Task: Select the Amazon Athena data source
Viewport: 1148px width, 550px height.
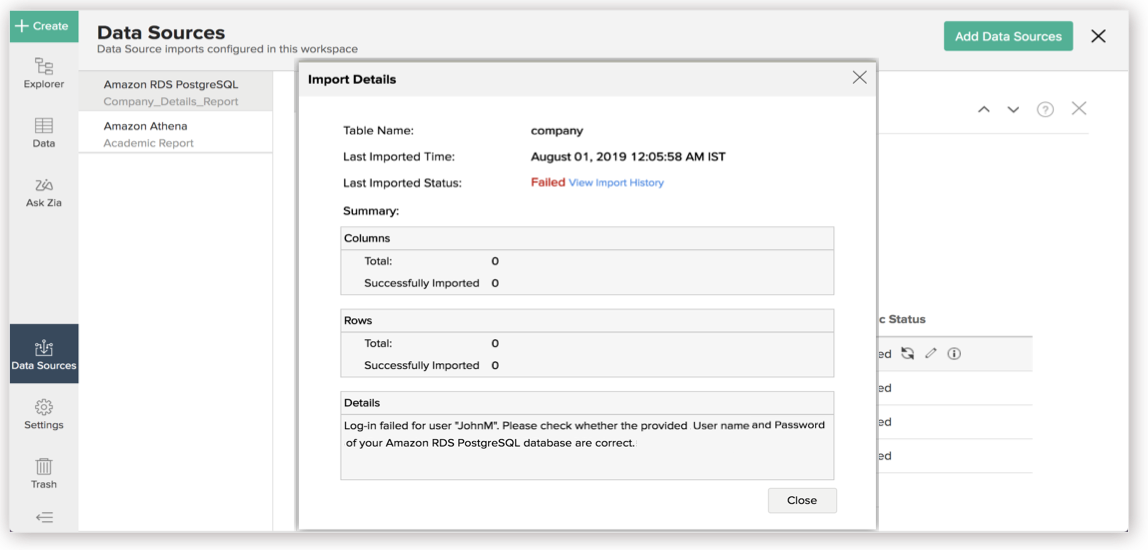Action: [175, 133]
